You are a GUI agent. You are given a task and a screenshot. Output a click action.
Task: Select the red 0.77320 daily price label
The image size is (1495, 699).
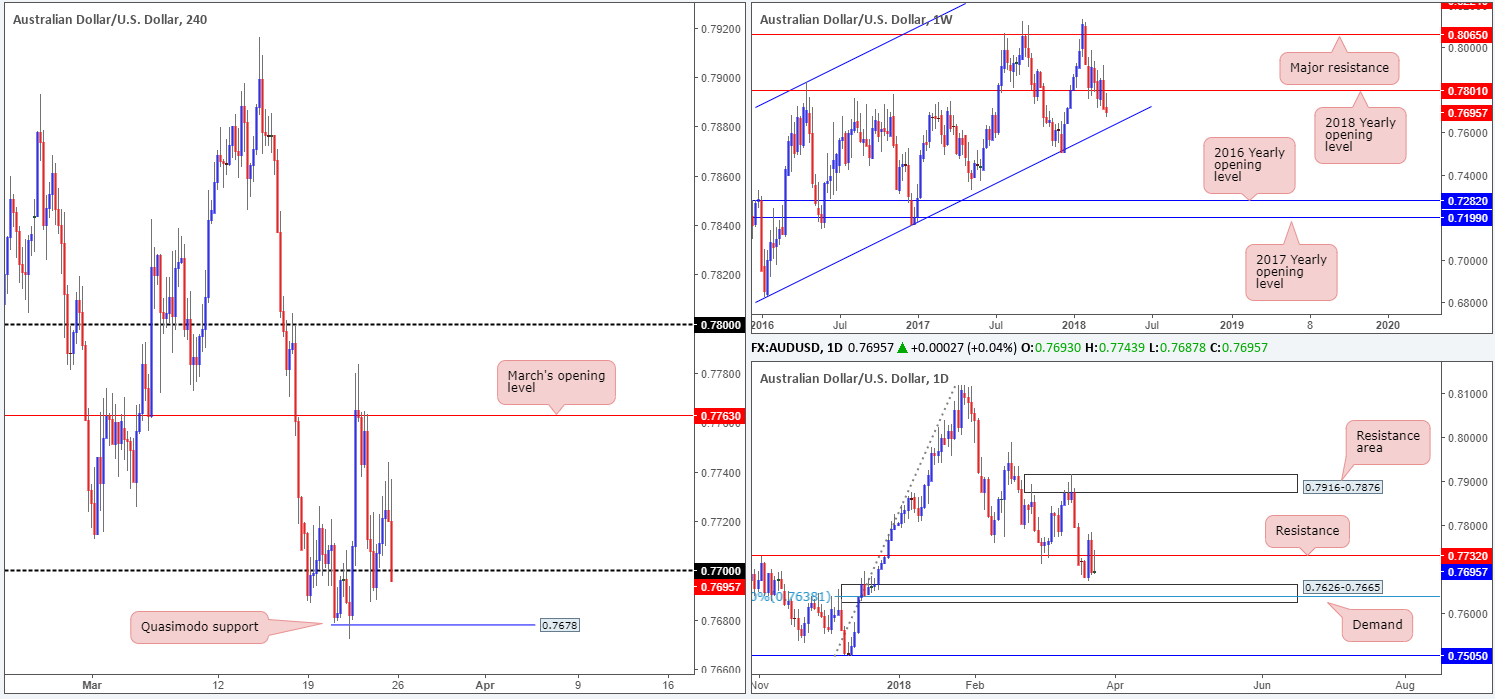[x=1466, y=555]
